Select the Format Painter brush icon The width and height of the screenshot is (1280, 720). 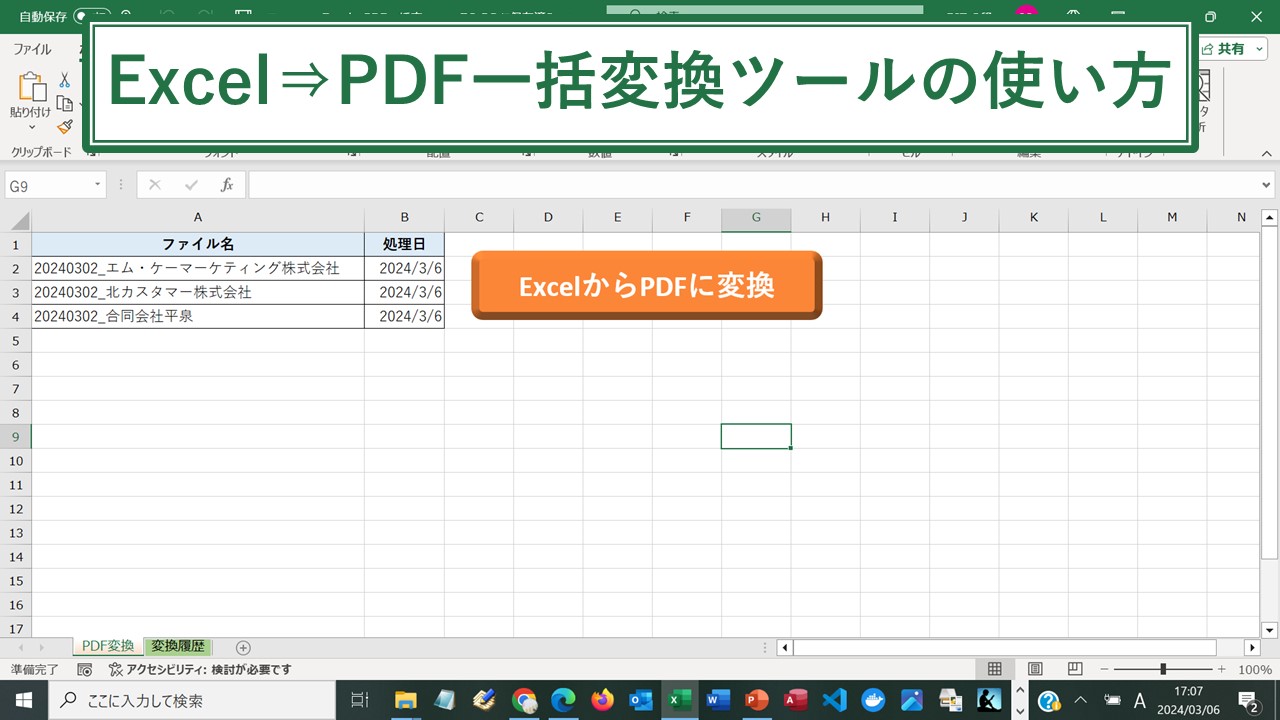65,127
